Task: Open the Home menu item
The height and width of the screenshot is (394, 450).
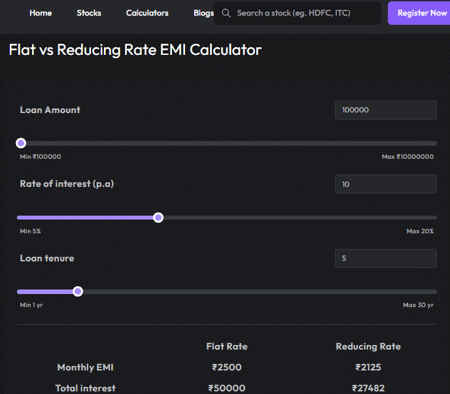Action: 41,13
